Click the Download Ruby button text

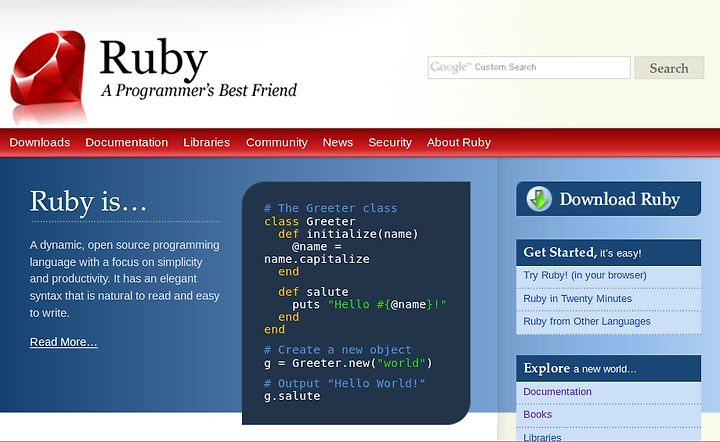[x=620, y=199]
